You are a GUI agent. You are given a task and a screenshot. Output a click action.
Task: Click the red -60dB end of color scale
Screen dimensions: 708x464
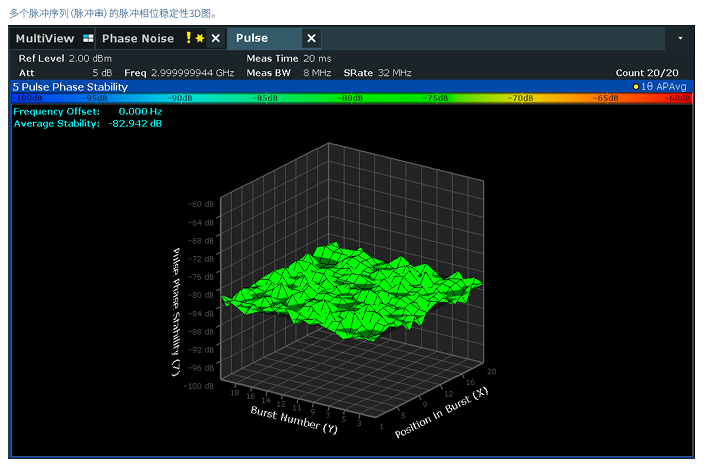click(x=677, y=98)
